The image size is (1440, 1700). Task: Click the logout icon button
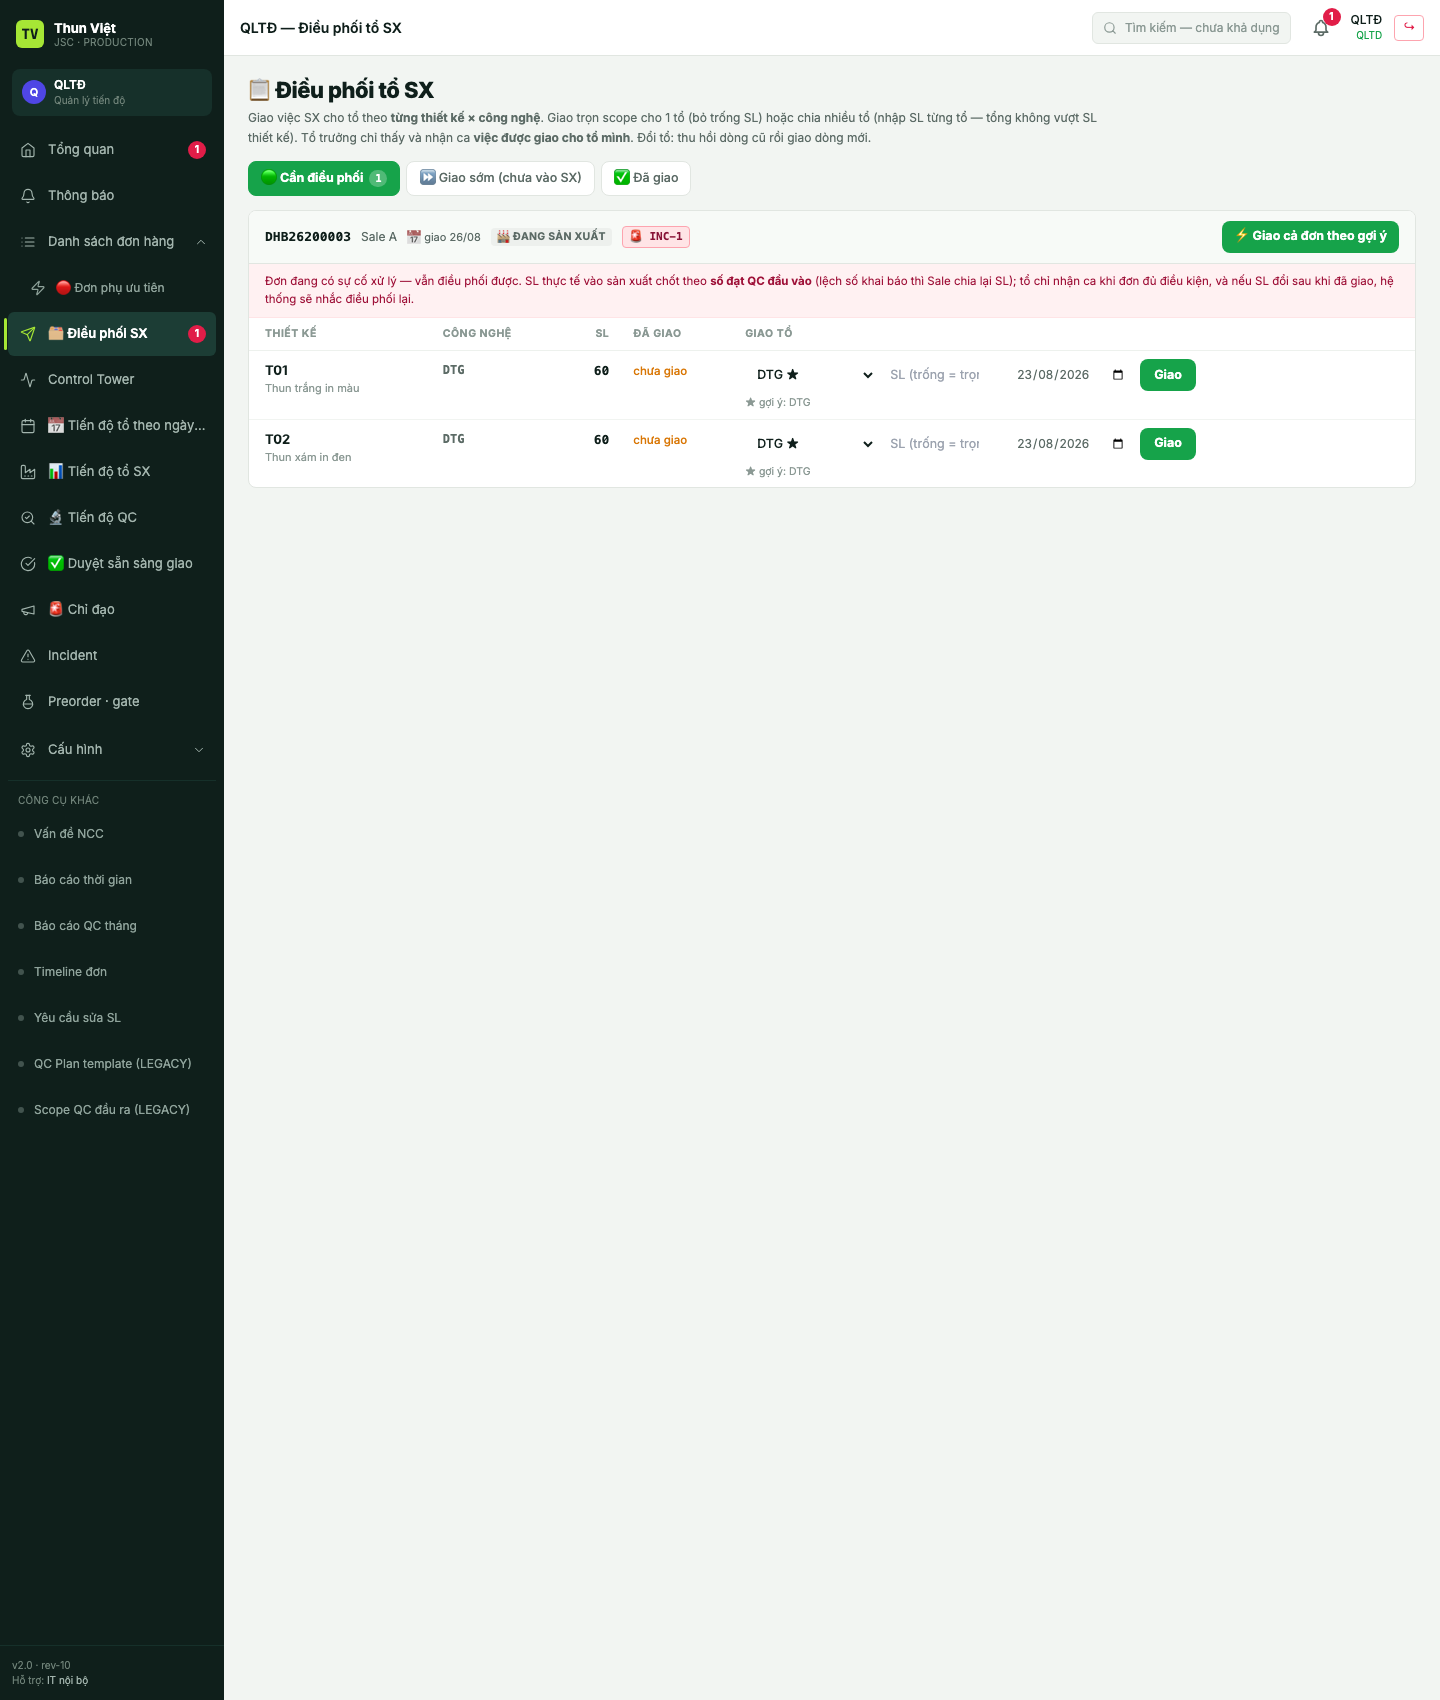coord(1409,27)
